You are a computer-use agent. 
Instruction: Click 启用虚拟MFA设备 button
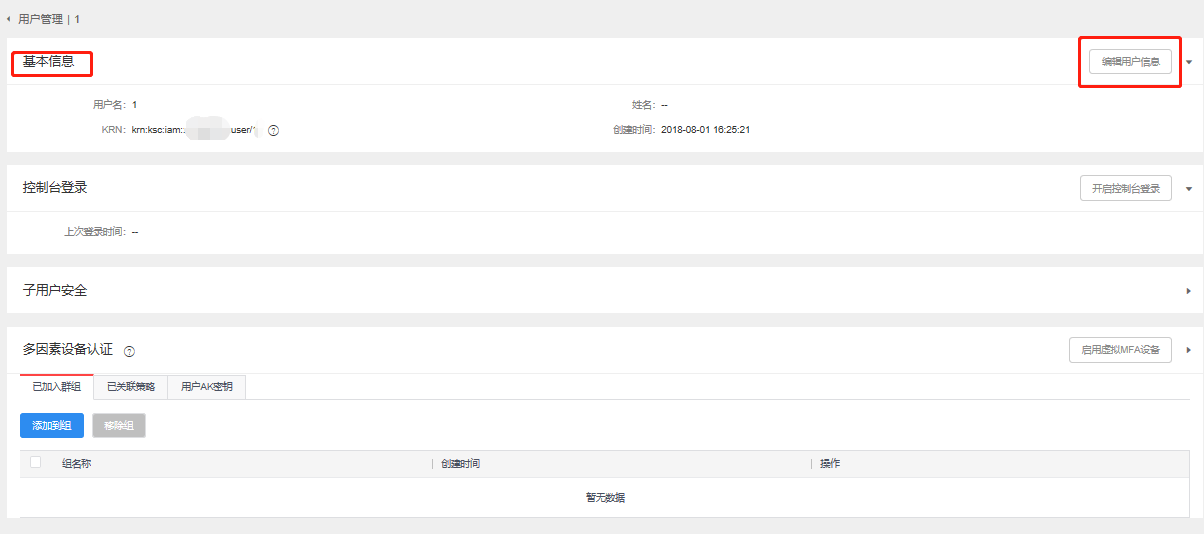(x=1120, y=350)
